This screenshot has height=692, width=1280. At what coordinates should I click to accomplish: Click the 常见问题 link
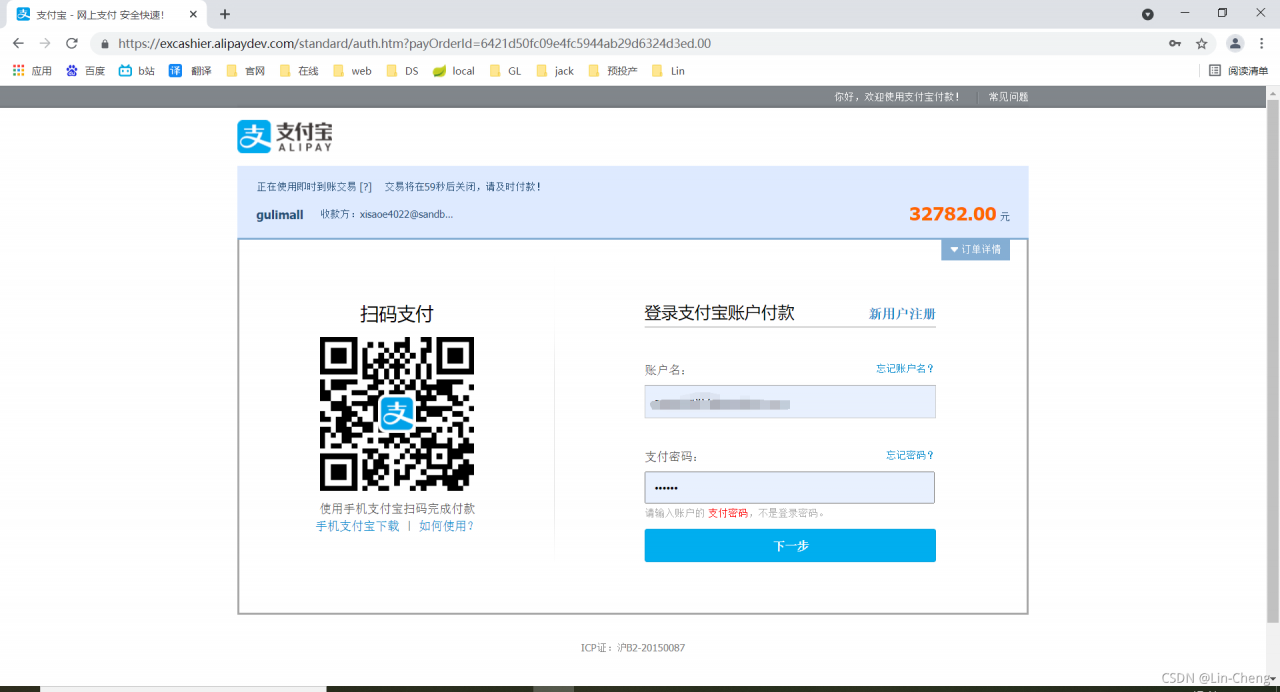(x=1008, y=97)
